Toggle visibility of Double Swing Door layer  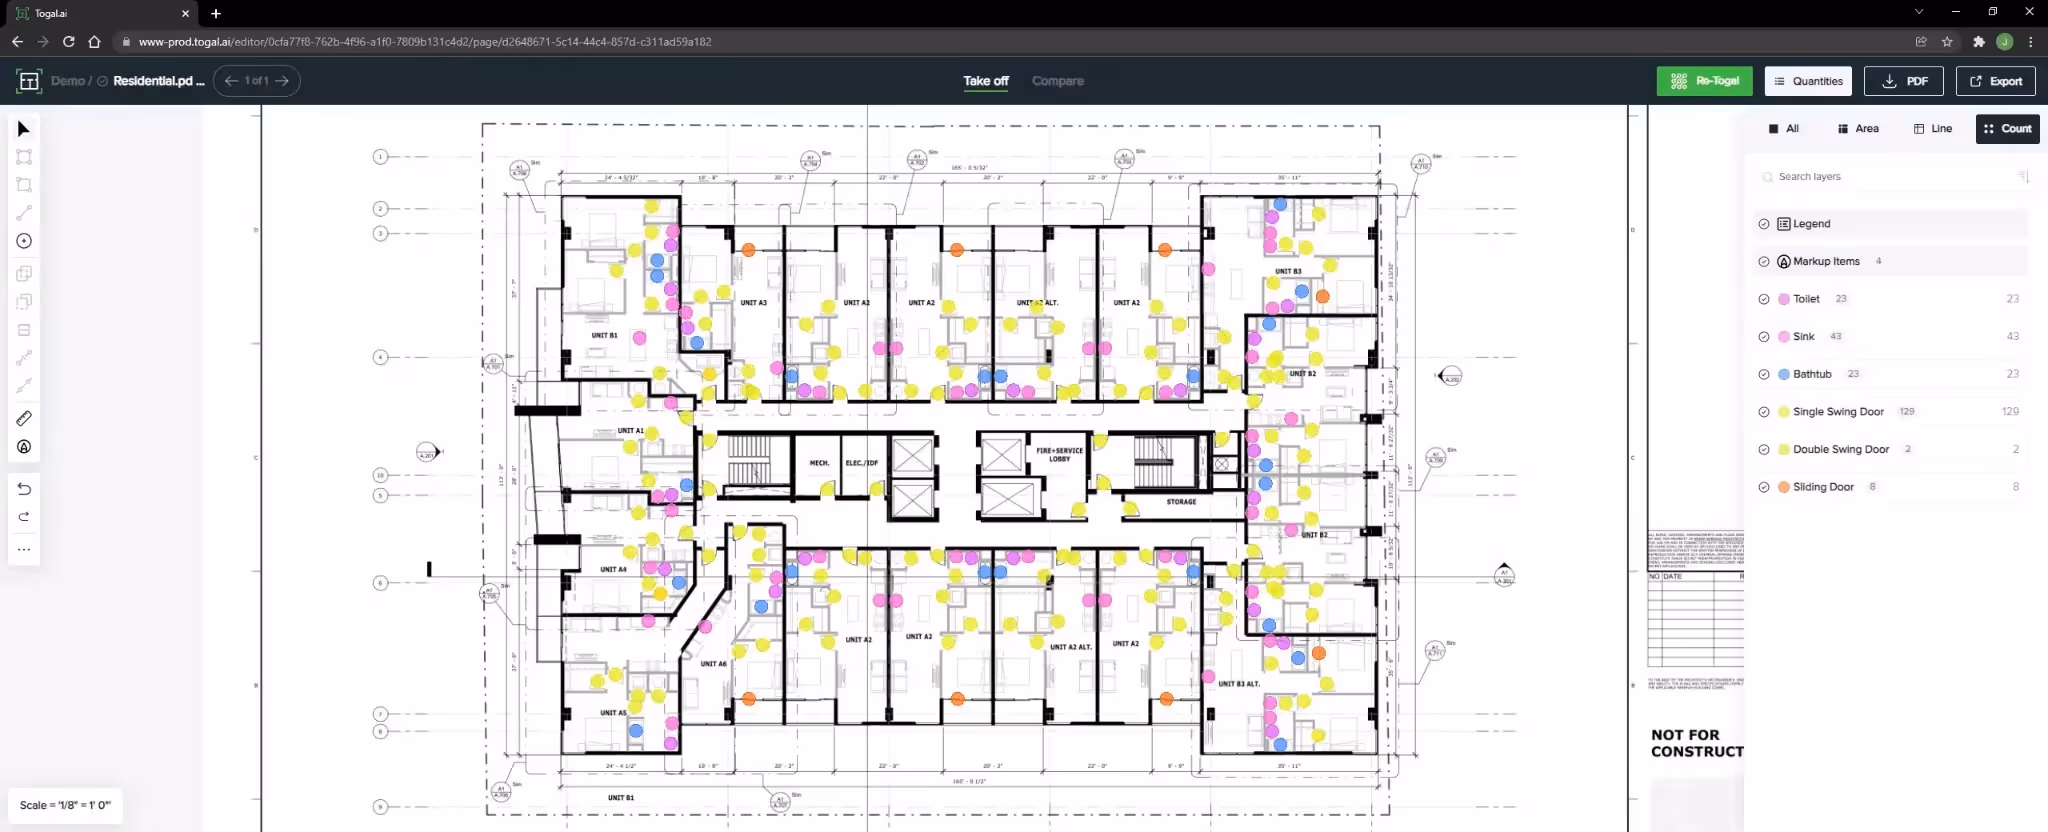pos(1764,450)
